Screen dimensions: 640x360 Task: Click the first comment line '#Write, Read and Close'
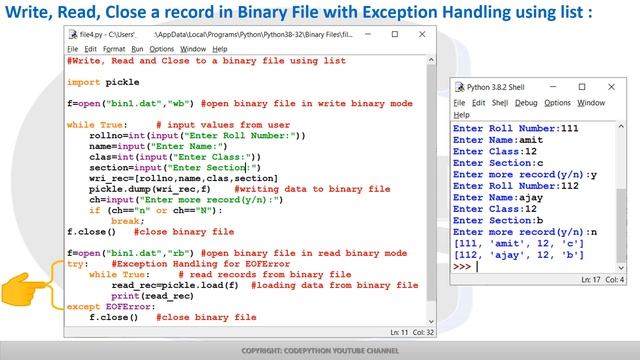point(207,61)
